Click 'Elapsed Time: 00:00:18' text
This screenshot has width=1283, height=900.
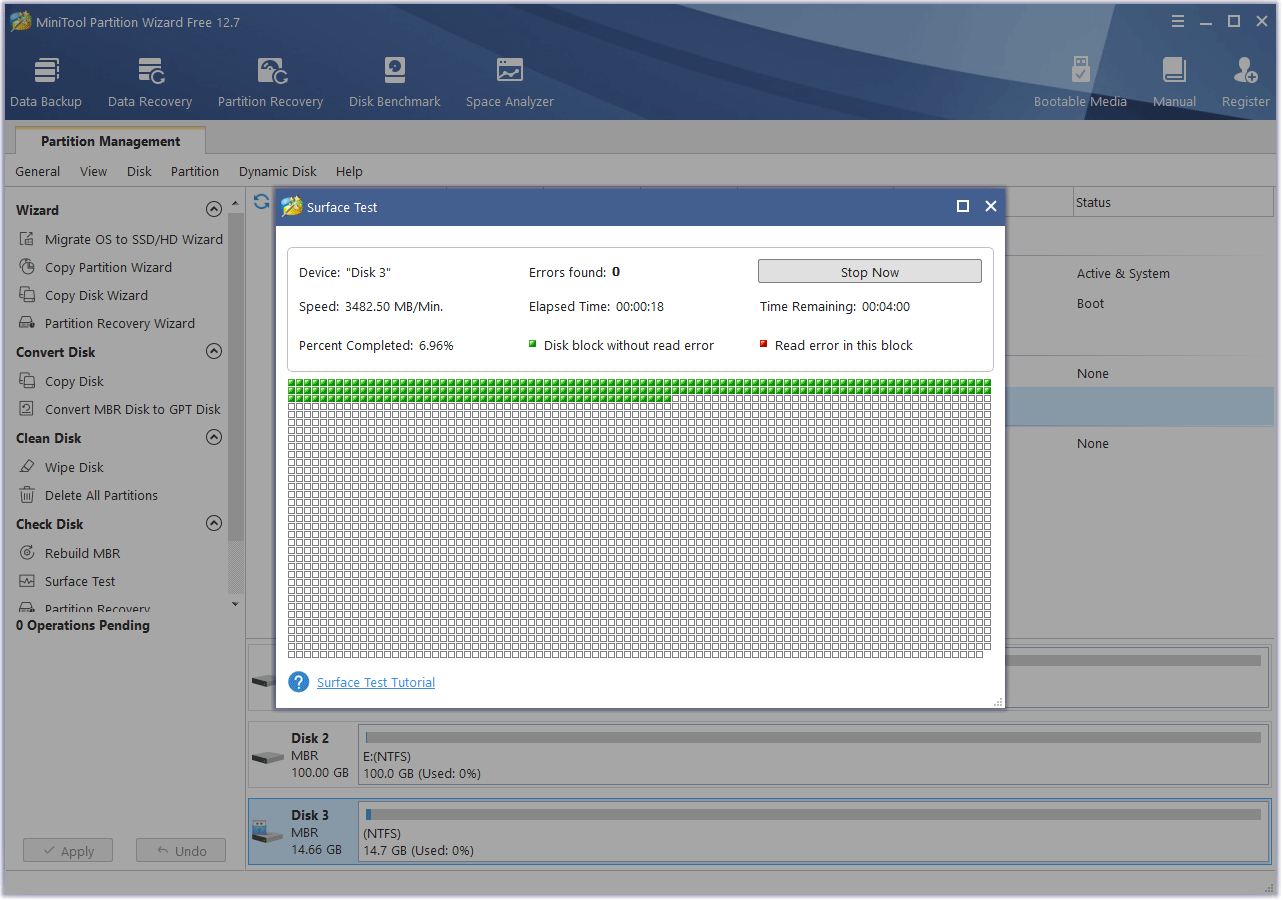click(x=596, y=307)
